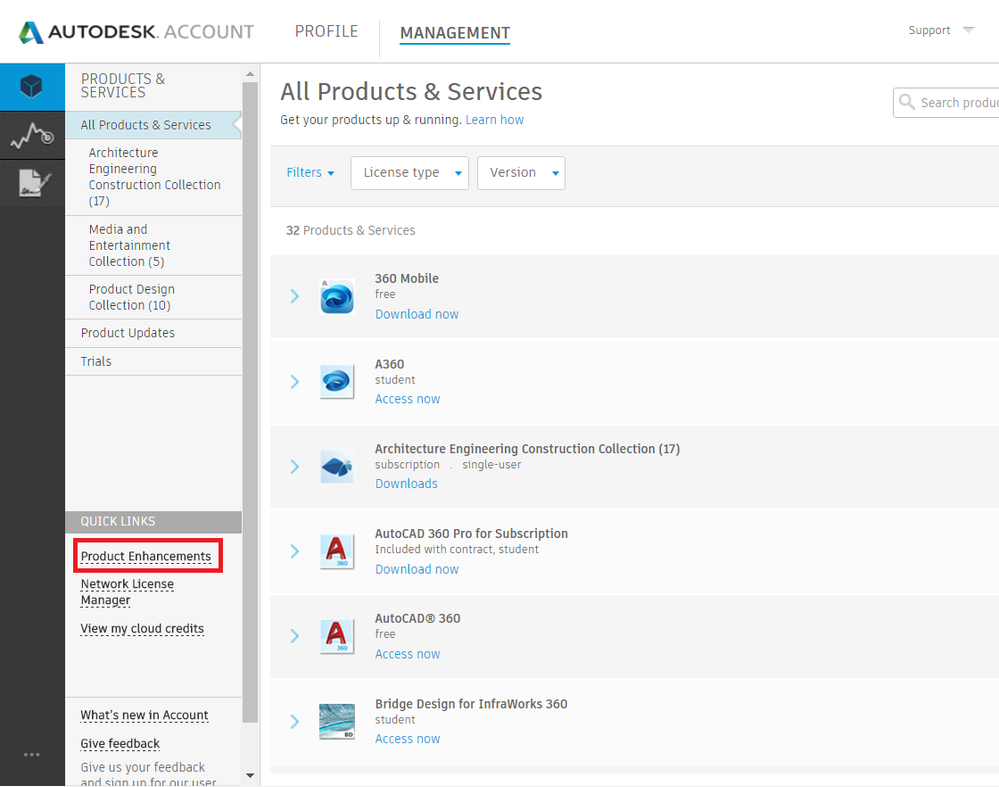Click the Bridge Design for InfraWorks thumbnail
The image size is (999, 787).
(337, 721)
